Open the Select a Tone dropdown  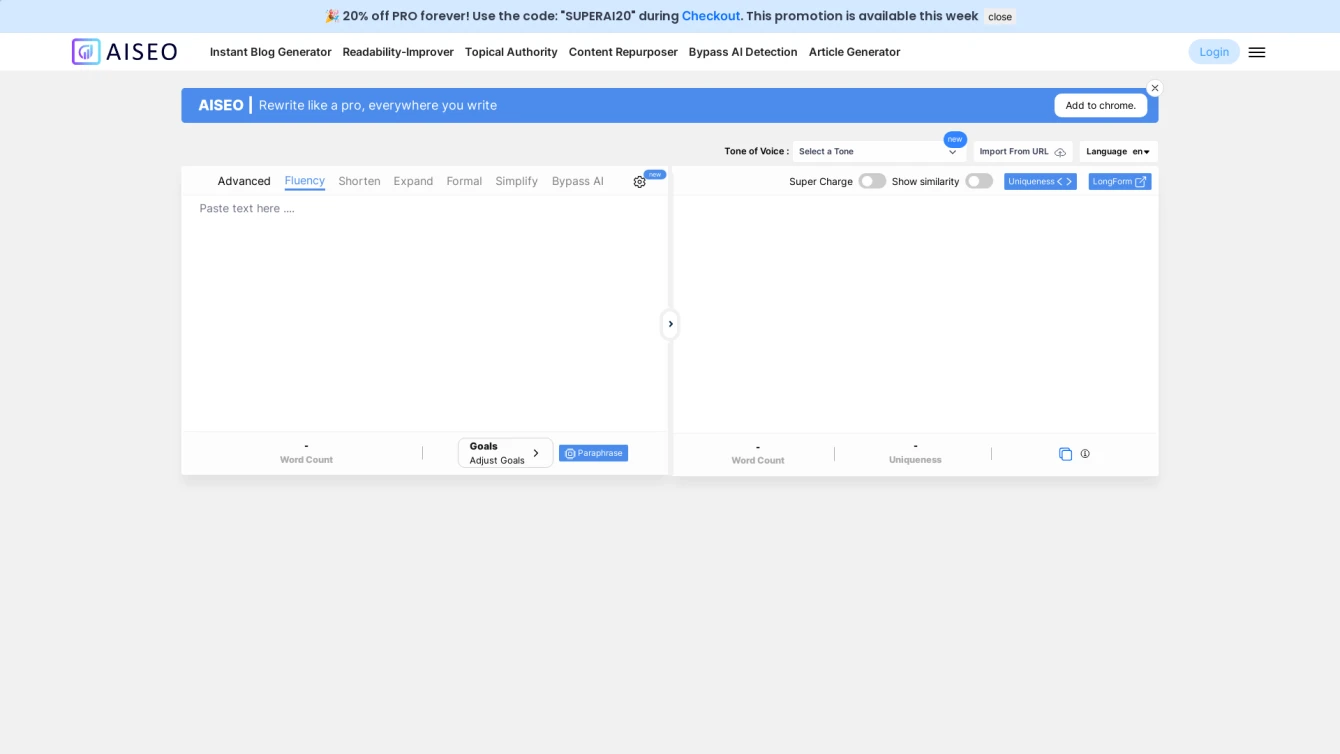[879, 152]
